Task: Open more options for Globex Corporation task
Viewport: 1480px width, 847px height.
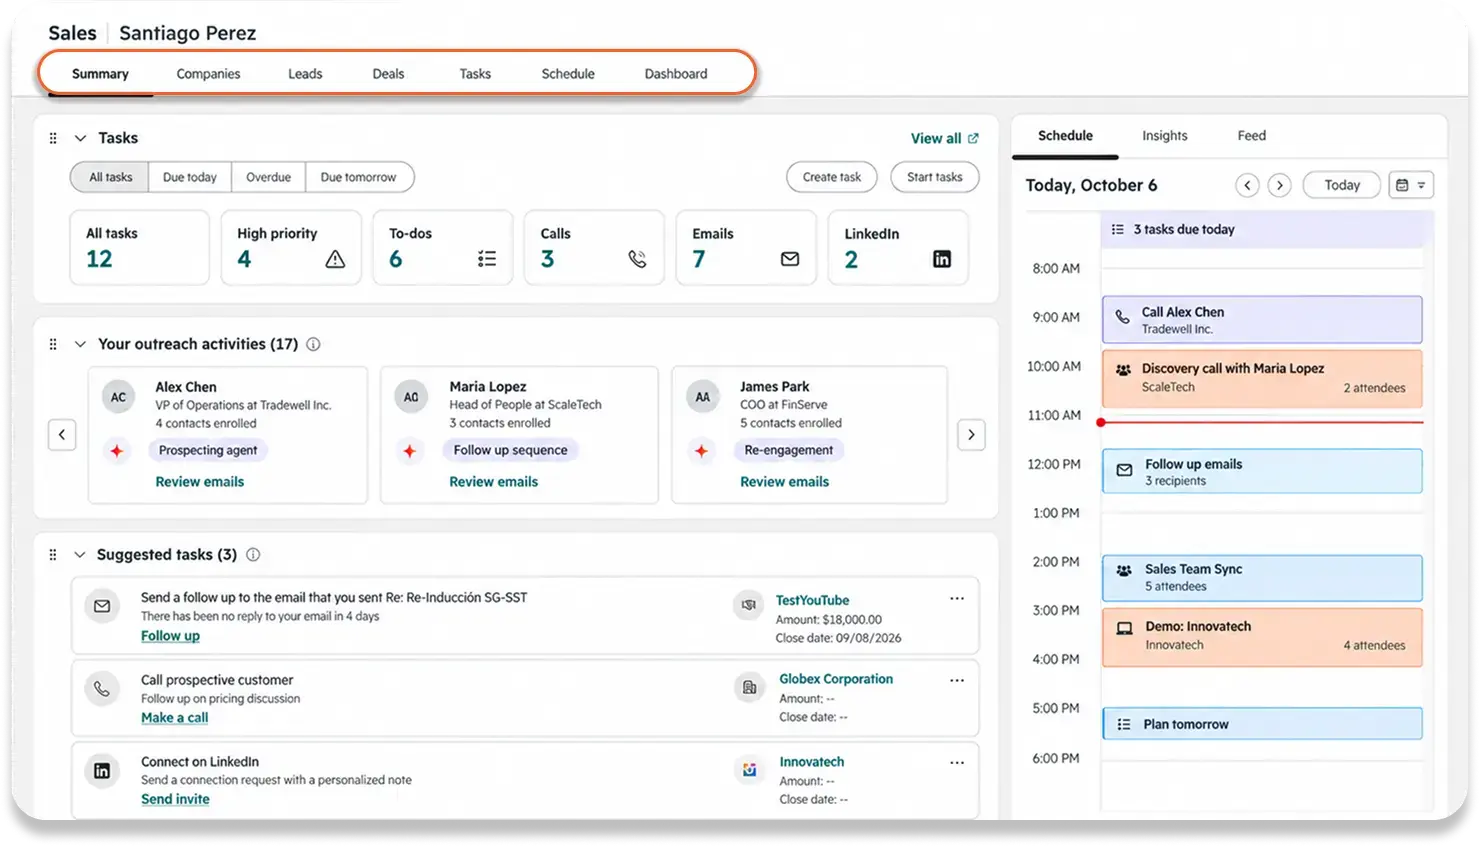Action: [x=957, y=680]
